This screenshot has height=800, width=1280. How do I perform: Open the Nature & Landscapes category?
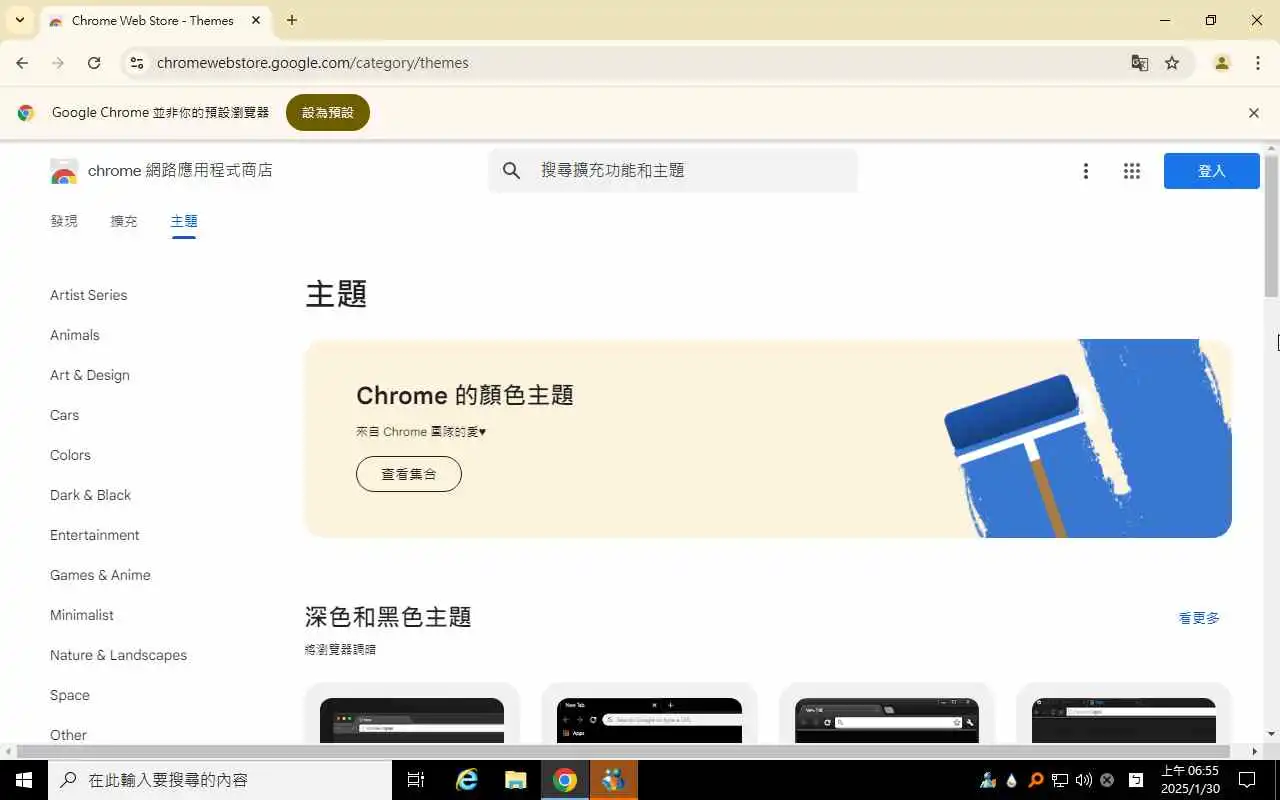tap(119, 655)
